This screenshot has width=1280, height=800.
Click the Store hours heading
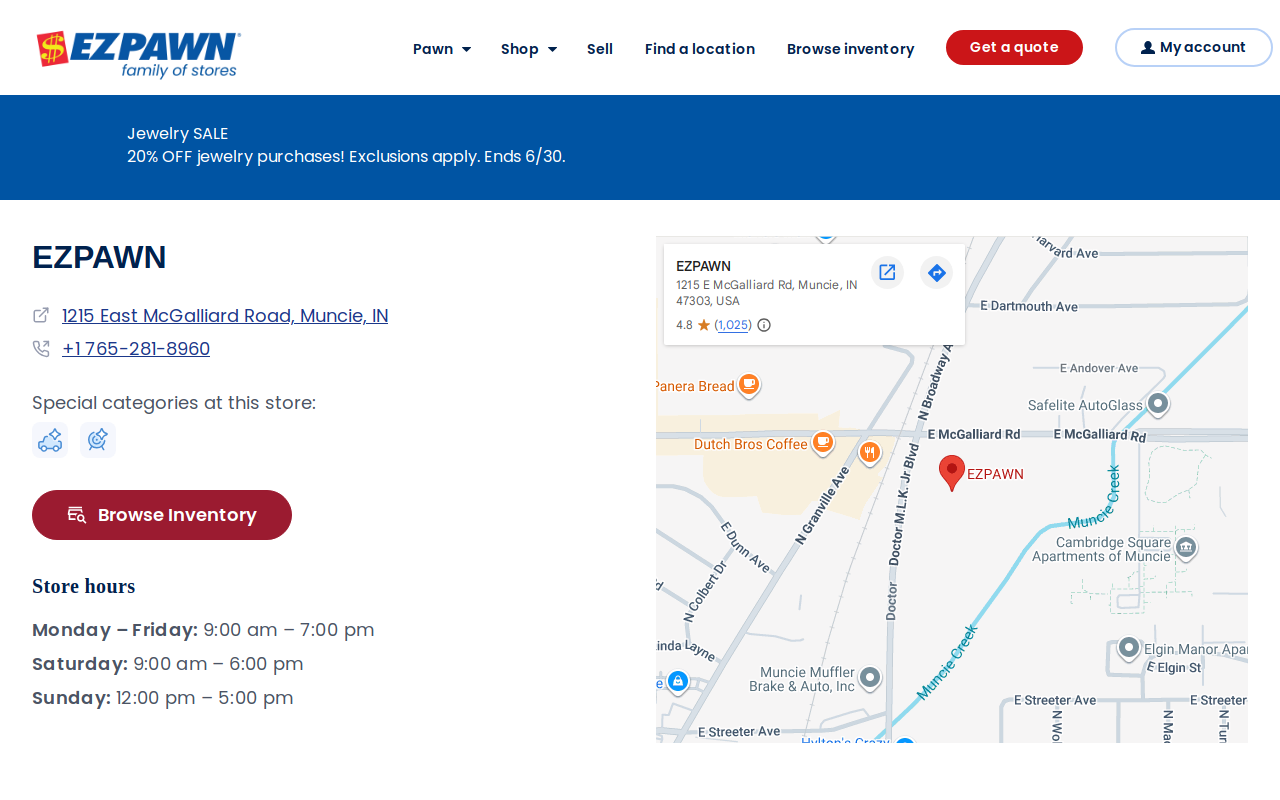[x=84, y=586]
